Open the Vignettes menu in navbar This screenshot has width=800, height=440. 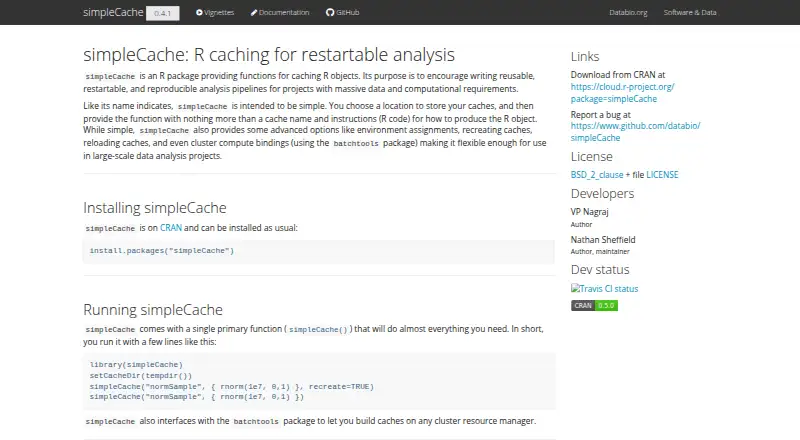215,12
